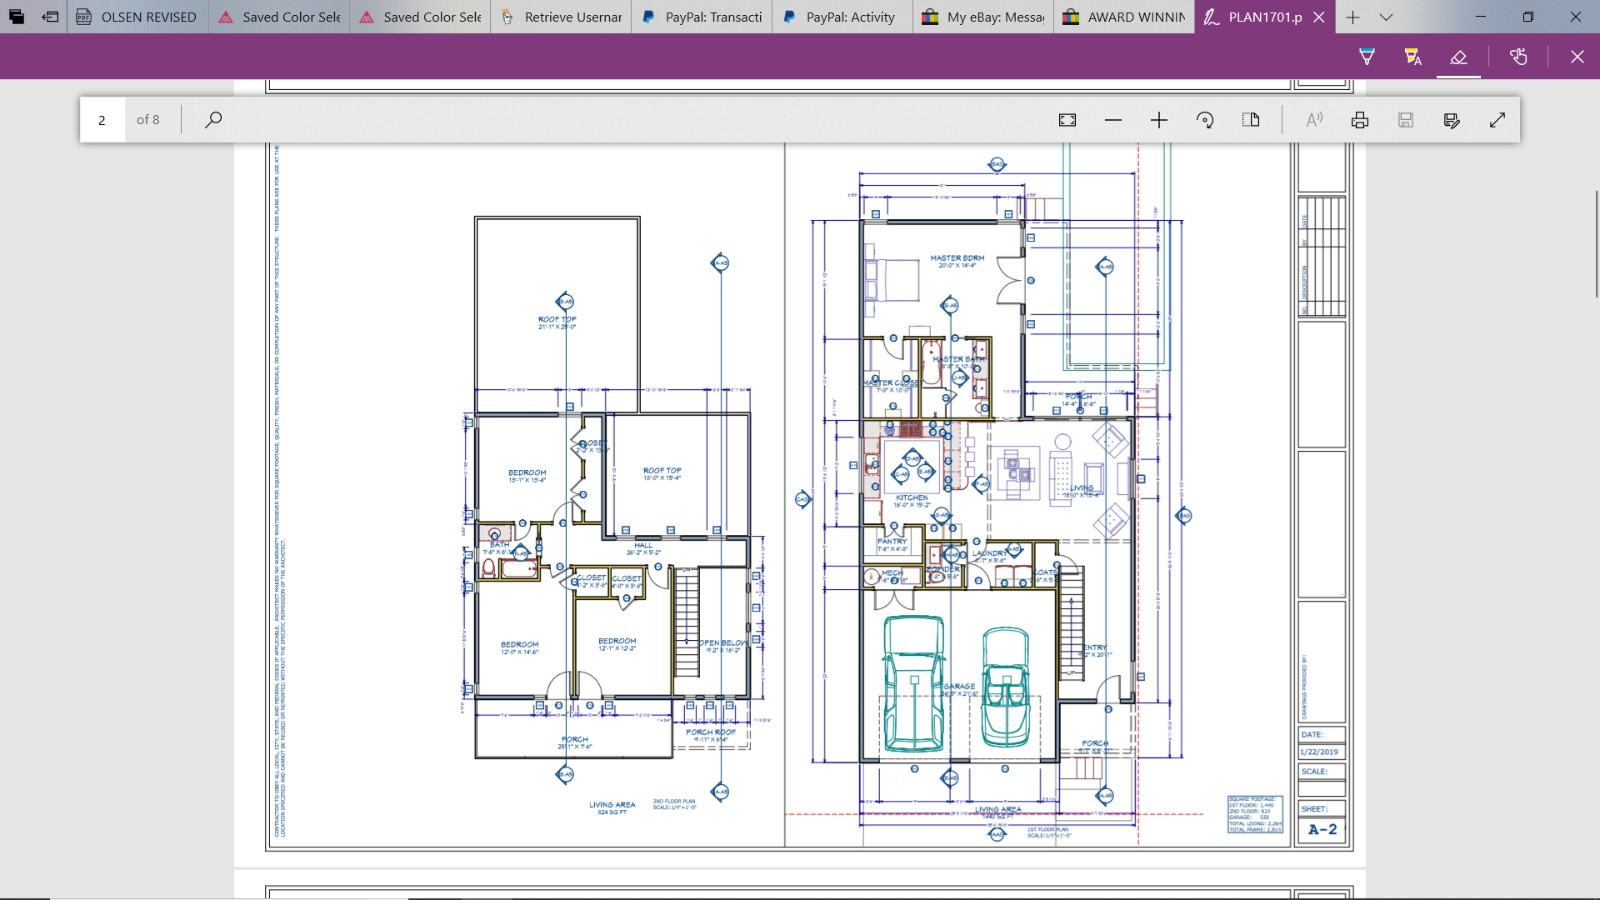Click the KITCHEN label on the floor plan

[x=912, y=497]
